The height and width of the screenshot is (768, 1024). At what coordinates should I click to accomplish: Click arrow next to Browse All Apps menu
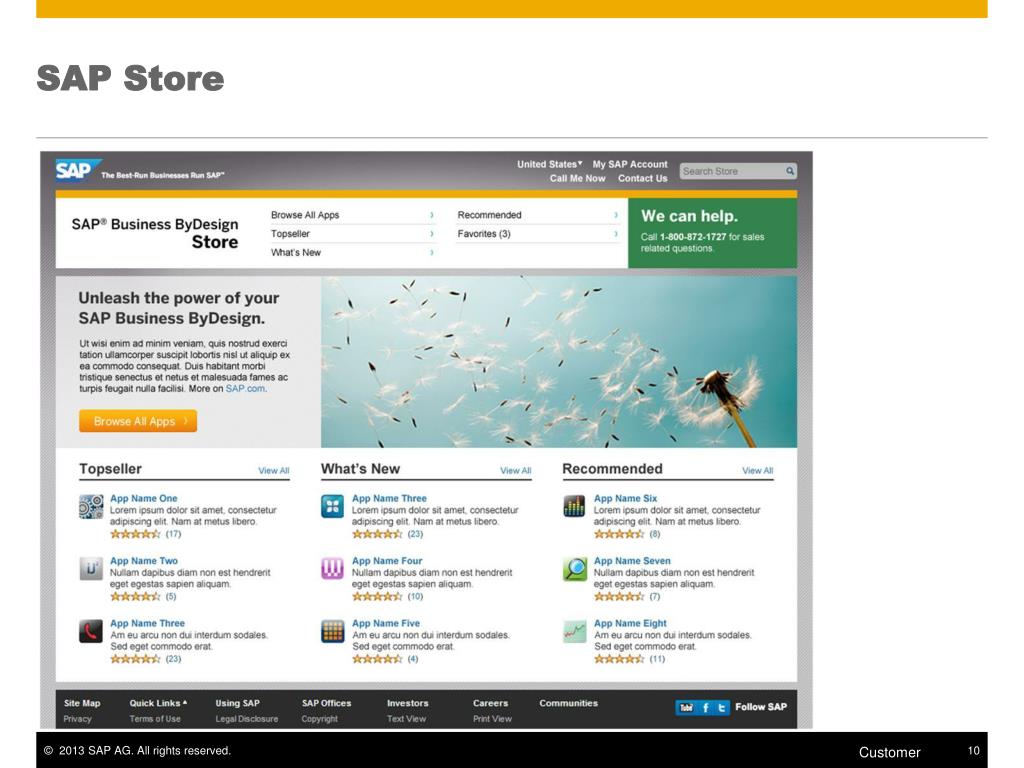[x=432, y=215]
